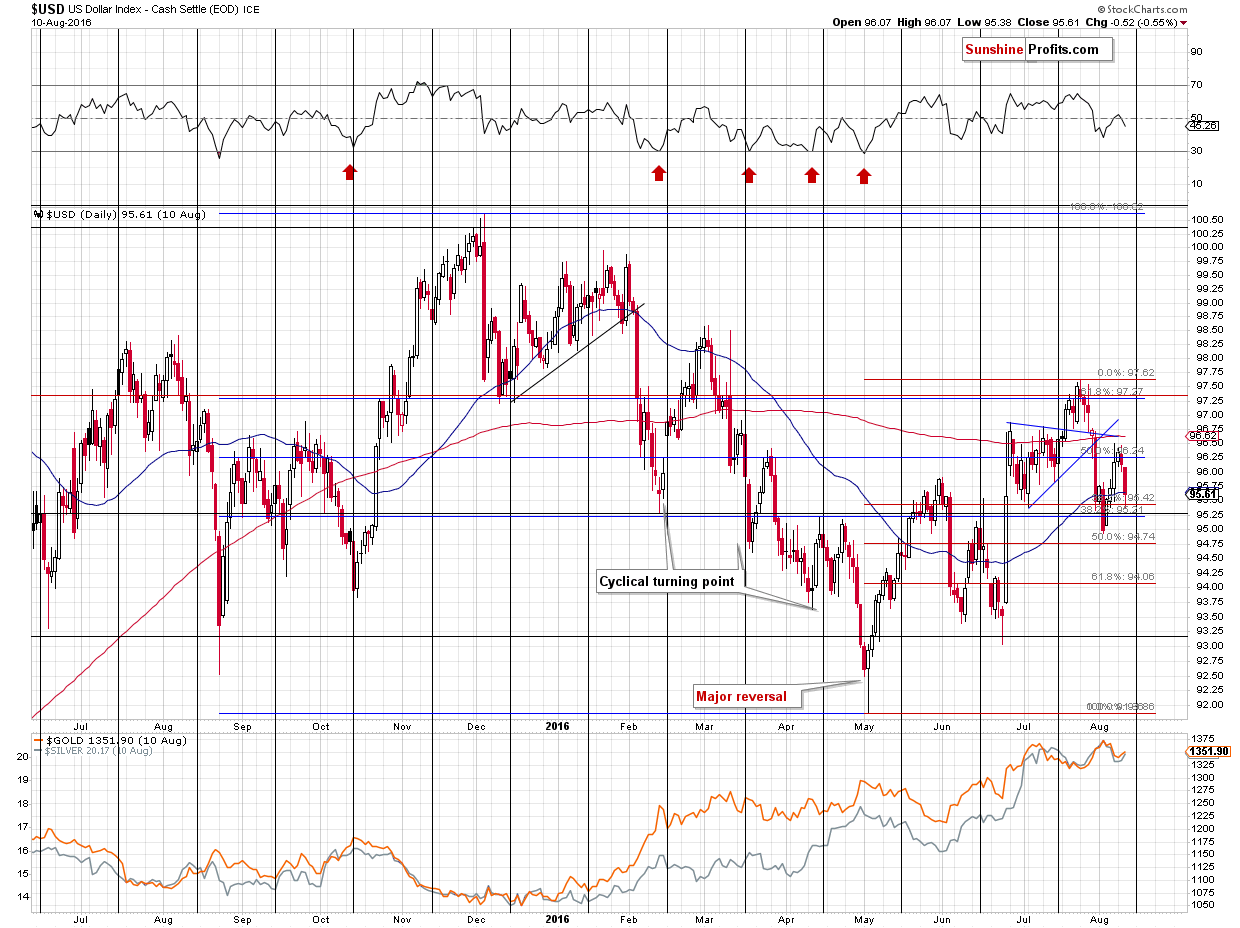Click the '10-Aug-2016' date label
The width and height of the screenshot is (1240, 928).
click(61, 22)
